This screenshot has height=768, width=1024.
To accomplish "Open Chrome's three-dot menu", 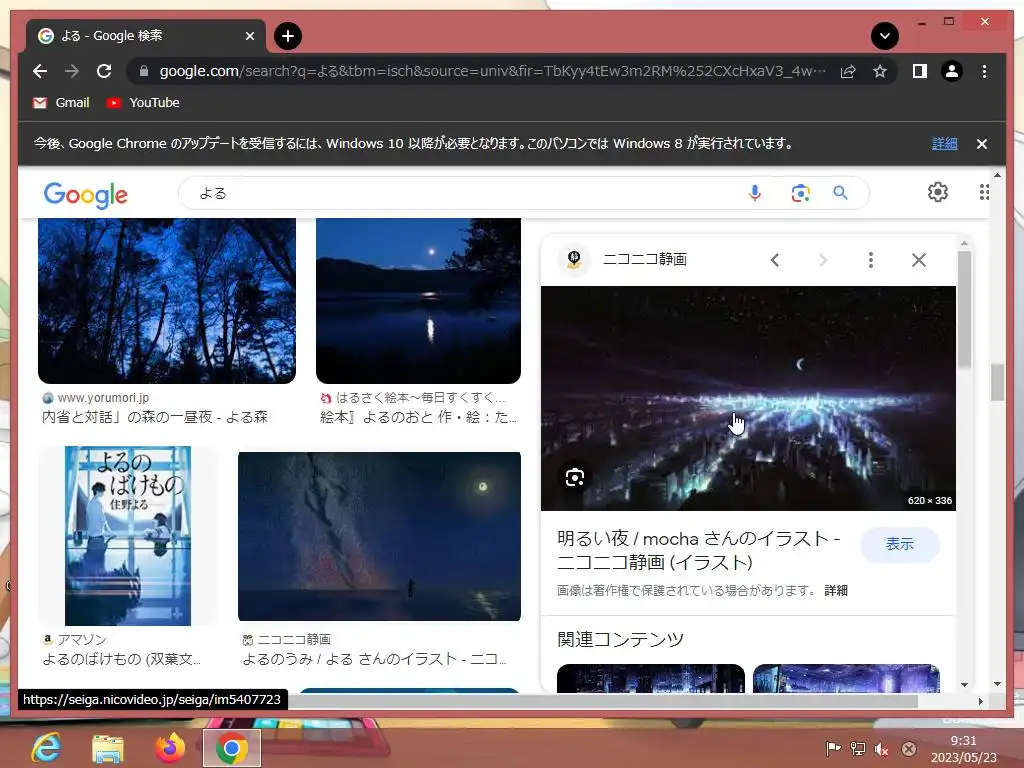I will pyautogui.click(x=984, y=71).
